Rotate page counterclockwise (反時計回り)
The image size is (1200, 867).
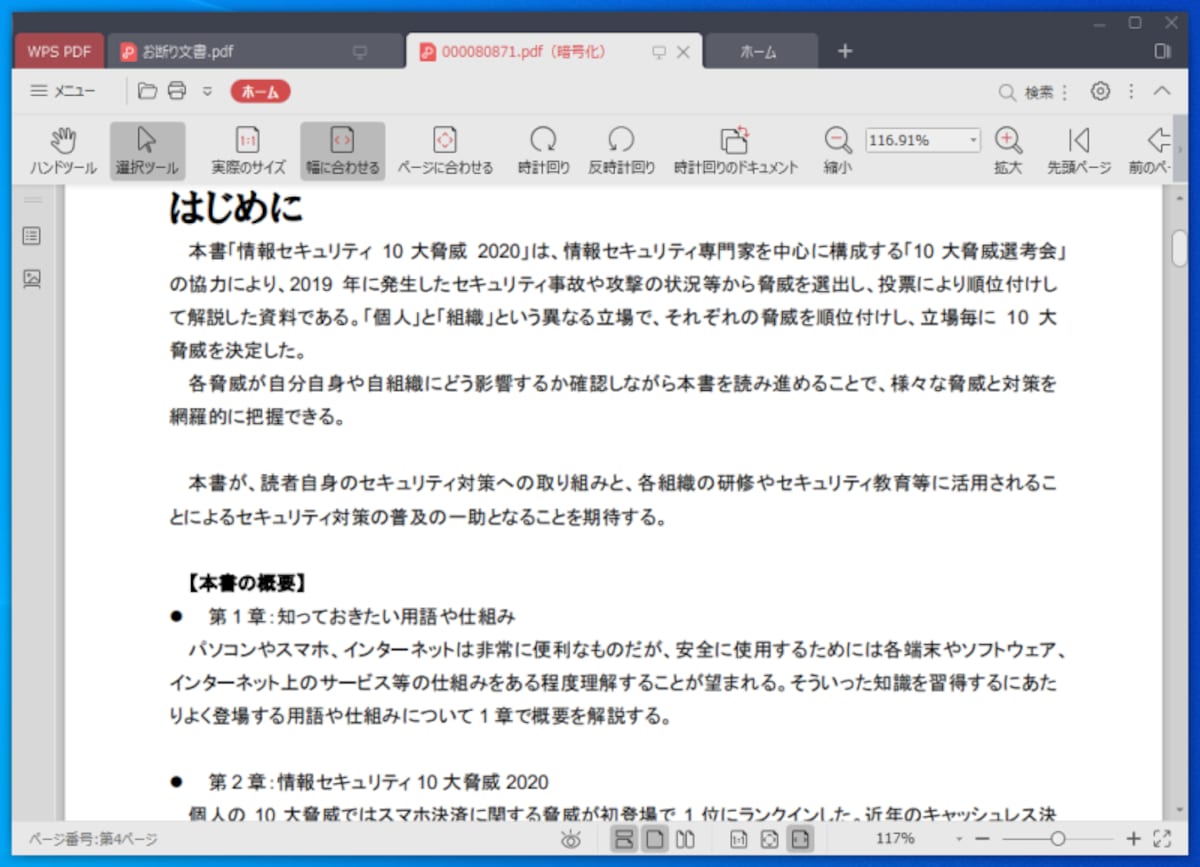pyautogui.click(x=621, y=151)
